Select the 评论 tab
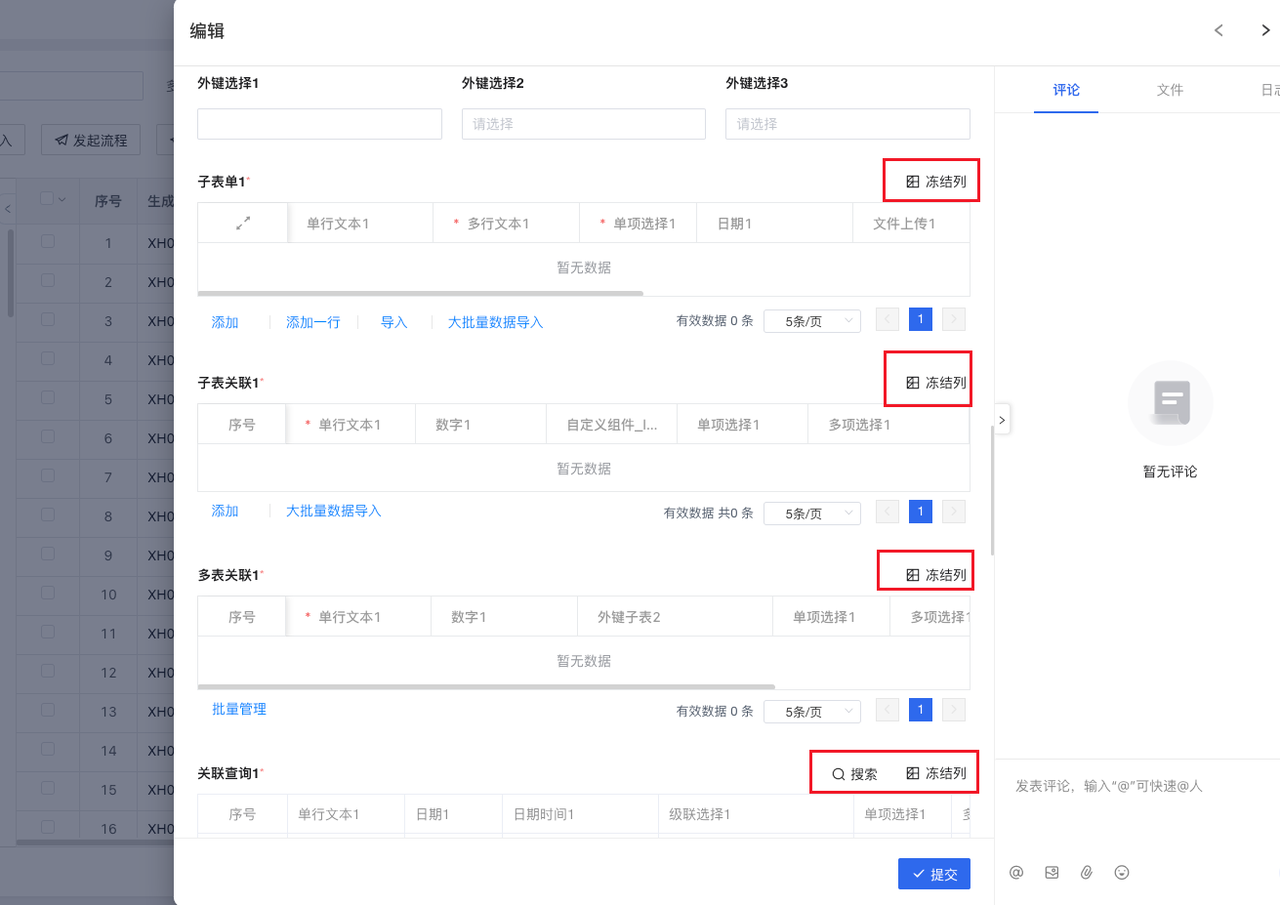This screenshot has height=905, width=1280. (x=1066, y=90)
